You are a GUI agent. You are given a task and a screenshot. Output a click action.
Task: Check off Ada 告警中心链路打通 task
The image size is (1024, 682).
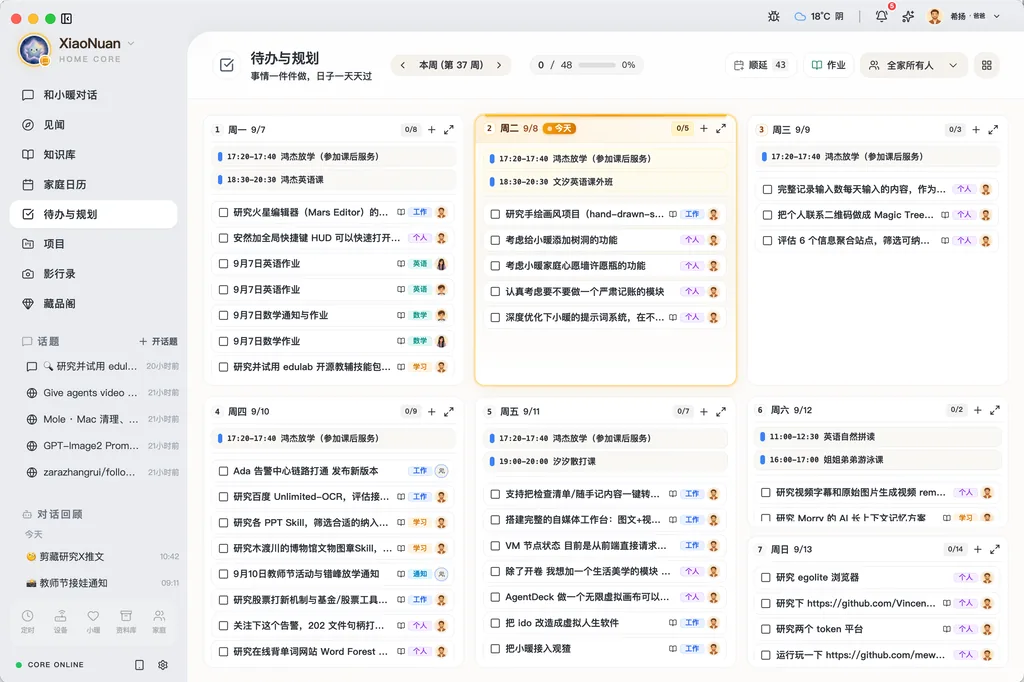click(x=223, y=471)
